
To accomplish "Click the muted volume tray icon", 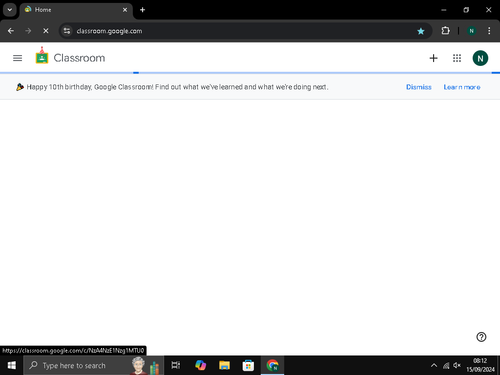I will (457, 365).
